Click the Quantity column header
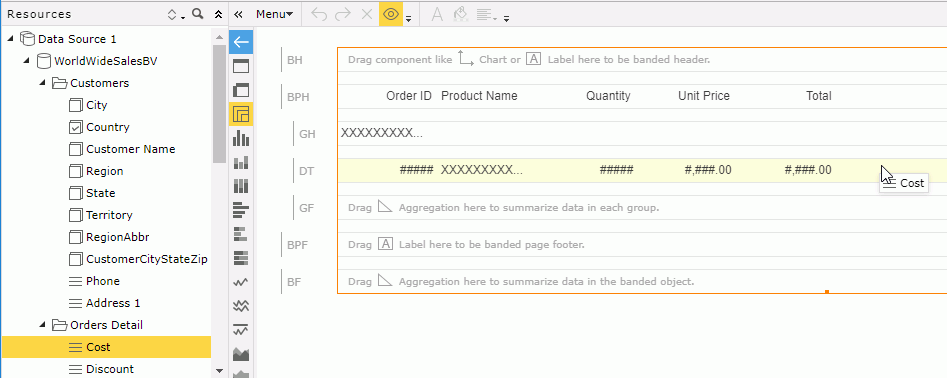 point(608,95)
